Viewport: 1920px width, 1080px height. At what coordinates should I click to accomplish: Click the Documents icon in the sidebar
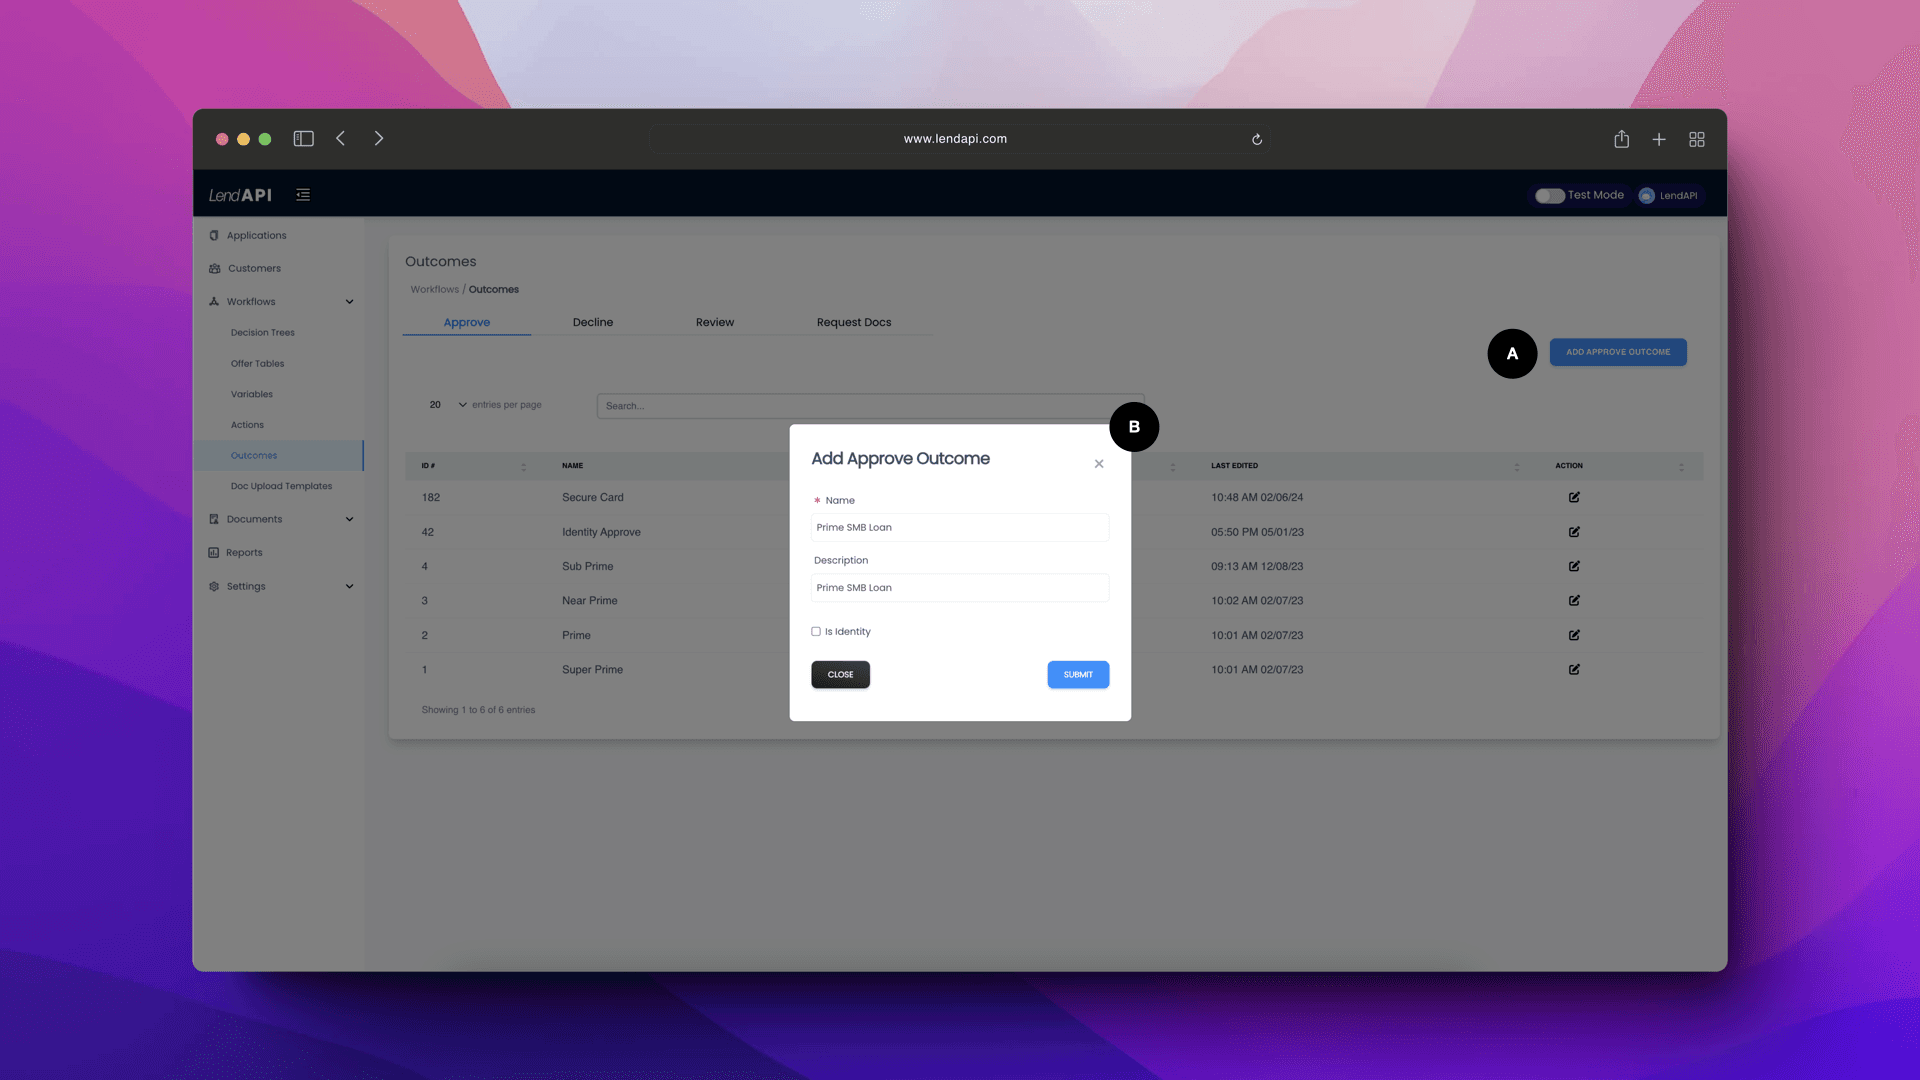[x=214, y=519]
